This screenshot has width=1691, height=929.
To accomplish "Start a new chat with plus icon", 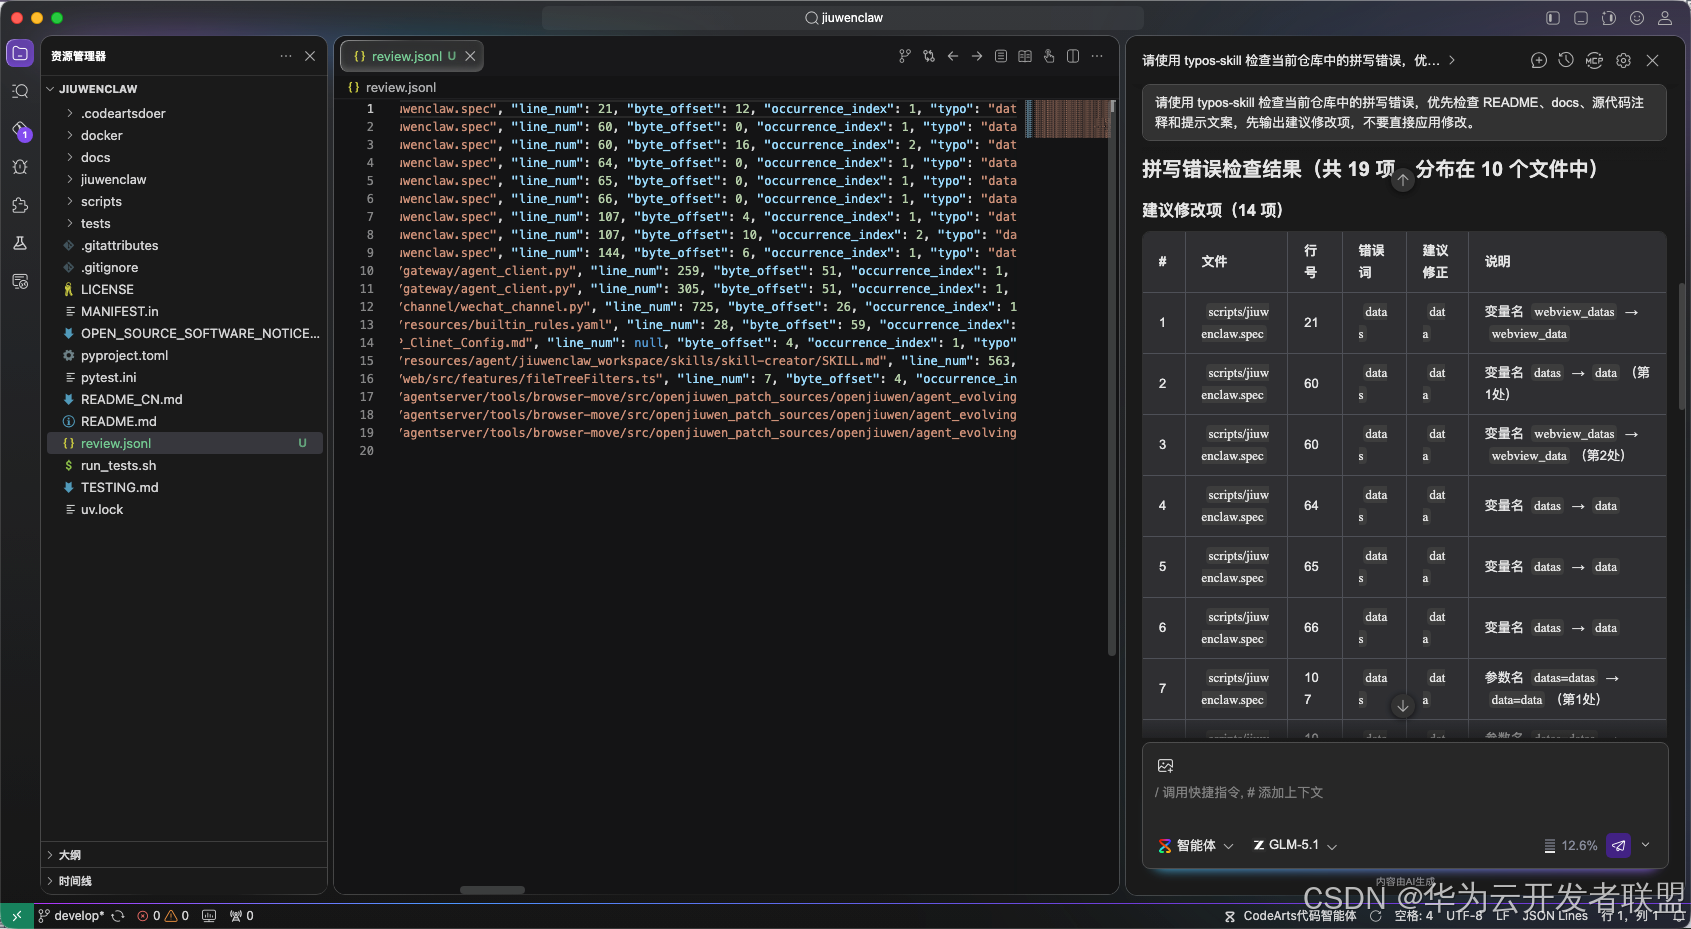I will click(x=1539, y=60).
